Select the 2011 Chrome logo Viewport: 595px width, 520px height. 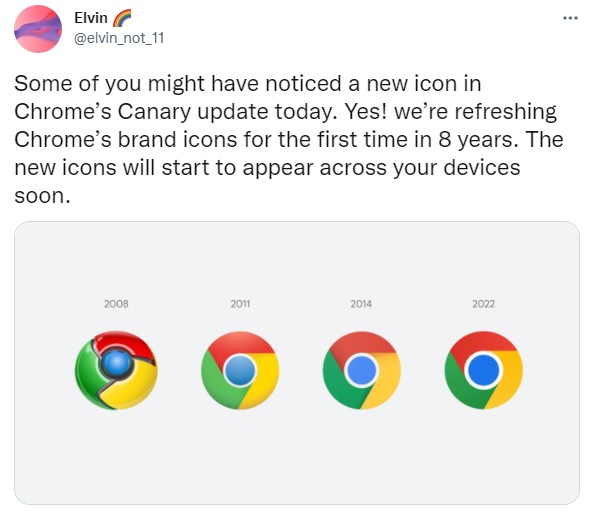click(240, 370)
